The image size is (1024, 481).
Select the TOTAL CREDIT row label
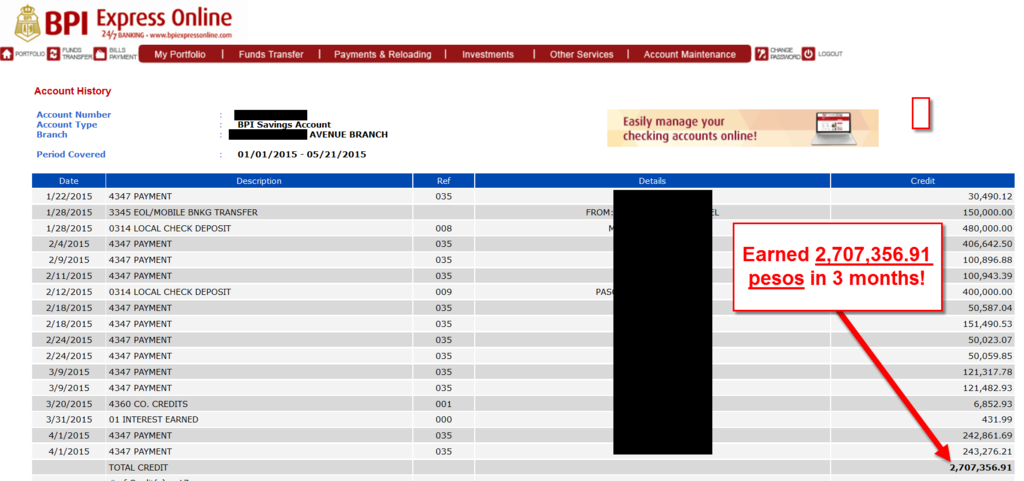(x=138, y=467)
